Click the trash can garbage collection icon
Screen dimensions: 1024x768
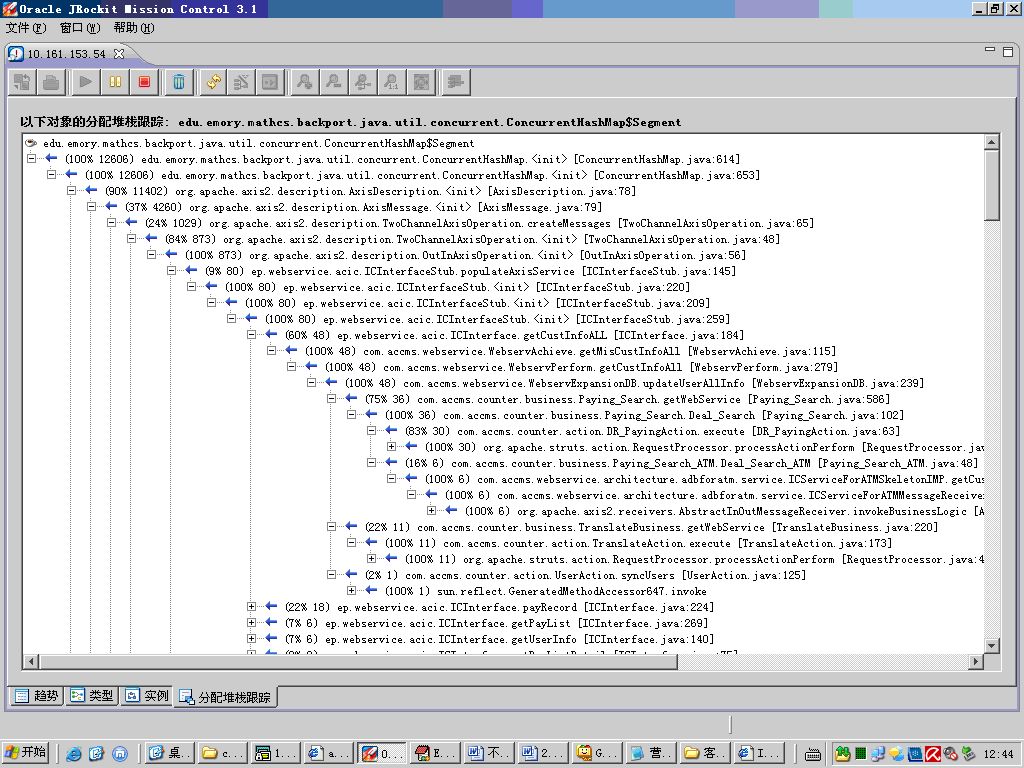(178, 82)
